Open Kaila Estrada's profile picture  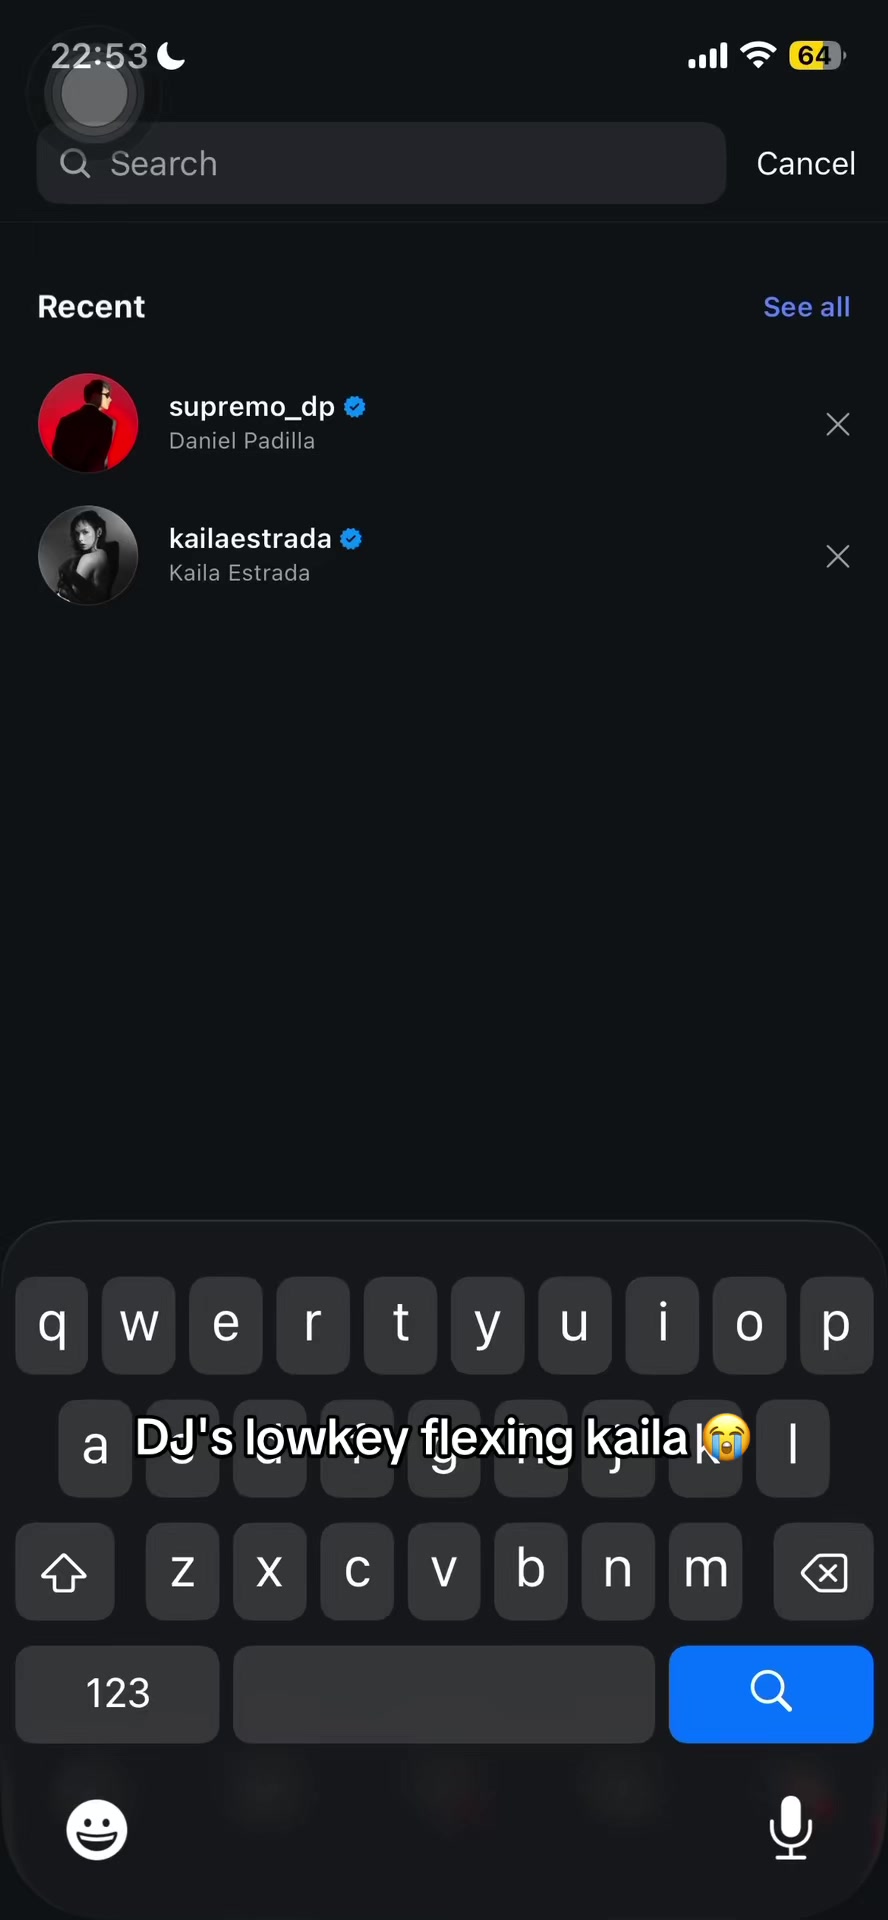click(88, 555)
